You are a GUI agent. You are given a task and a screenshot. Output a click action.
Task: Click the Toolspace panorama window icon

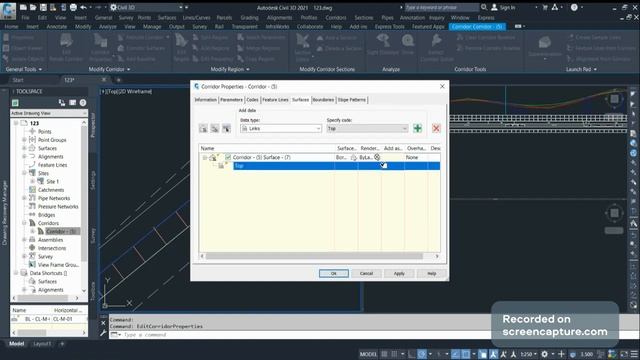pyautogui.click(x=72, y=102)
